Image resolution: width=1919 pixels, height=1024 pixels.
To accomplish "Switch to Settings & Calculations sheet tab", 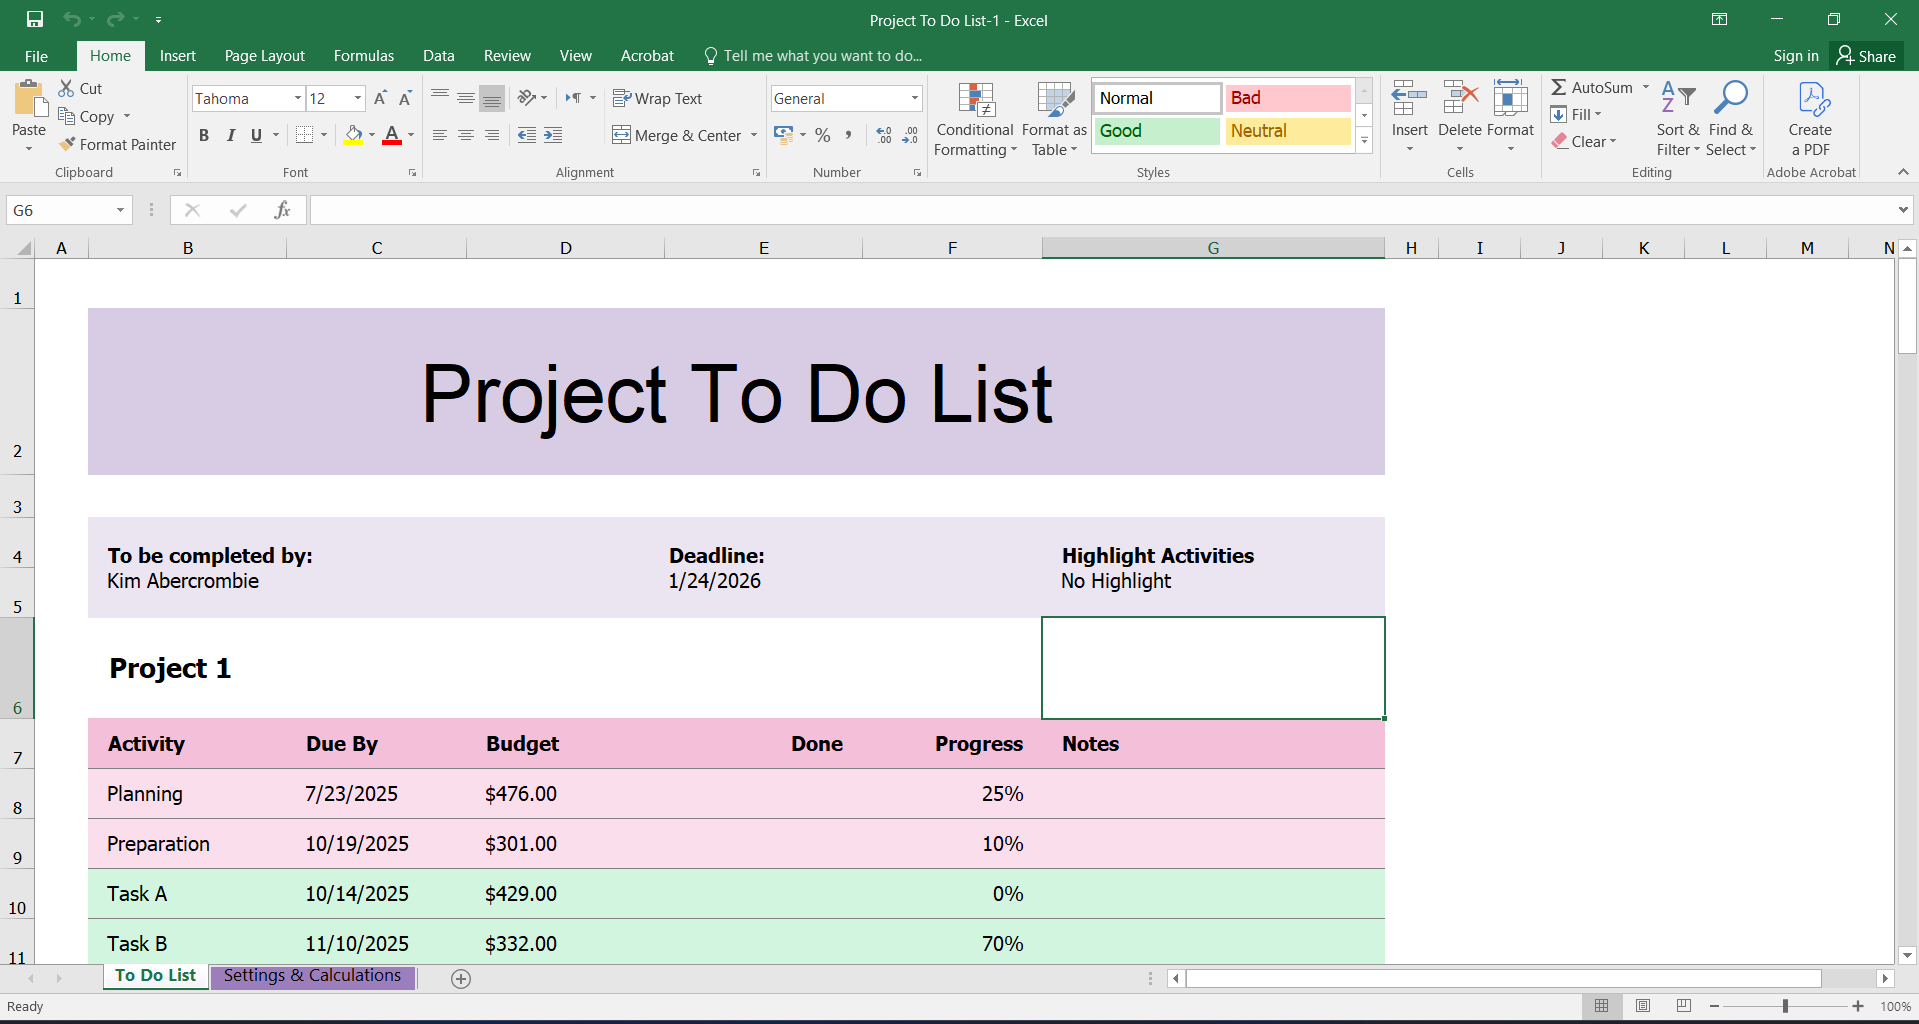I will (x=312, y=976).
